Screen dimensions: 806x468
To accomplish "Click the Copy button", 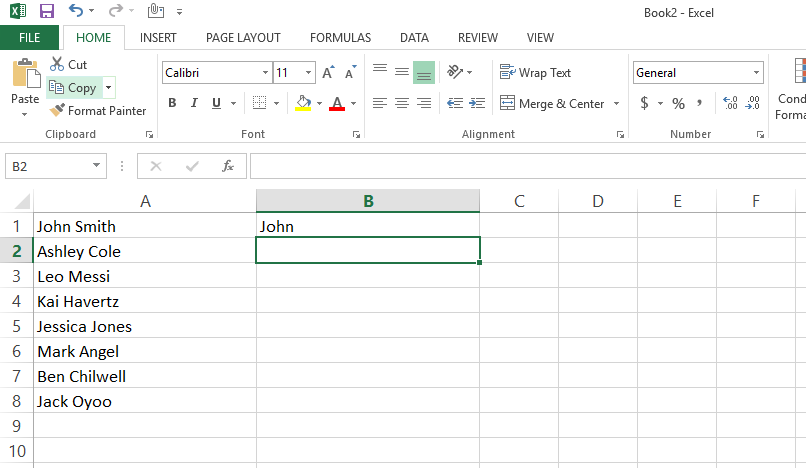I will [75, 87].
